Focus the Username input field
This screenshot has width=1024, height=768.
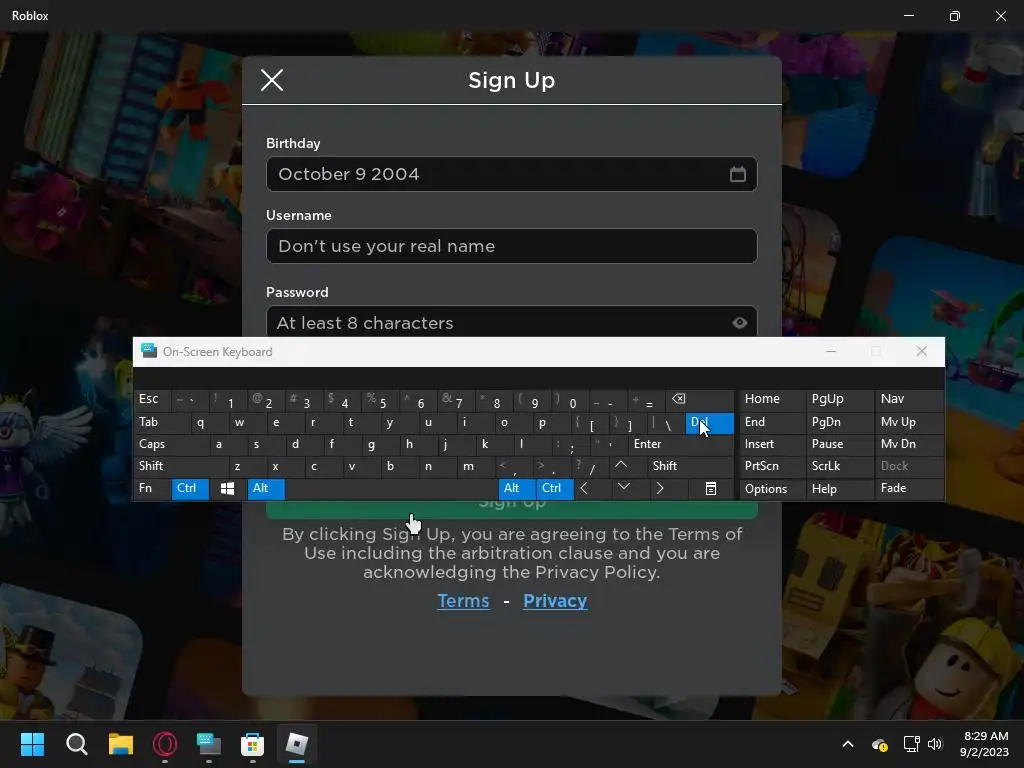[511, 246]
